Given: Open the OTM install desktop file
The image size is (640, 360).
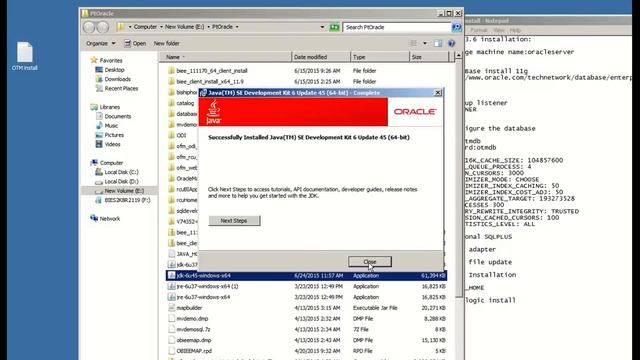Looking at the screenshot, I should [24, 56].
